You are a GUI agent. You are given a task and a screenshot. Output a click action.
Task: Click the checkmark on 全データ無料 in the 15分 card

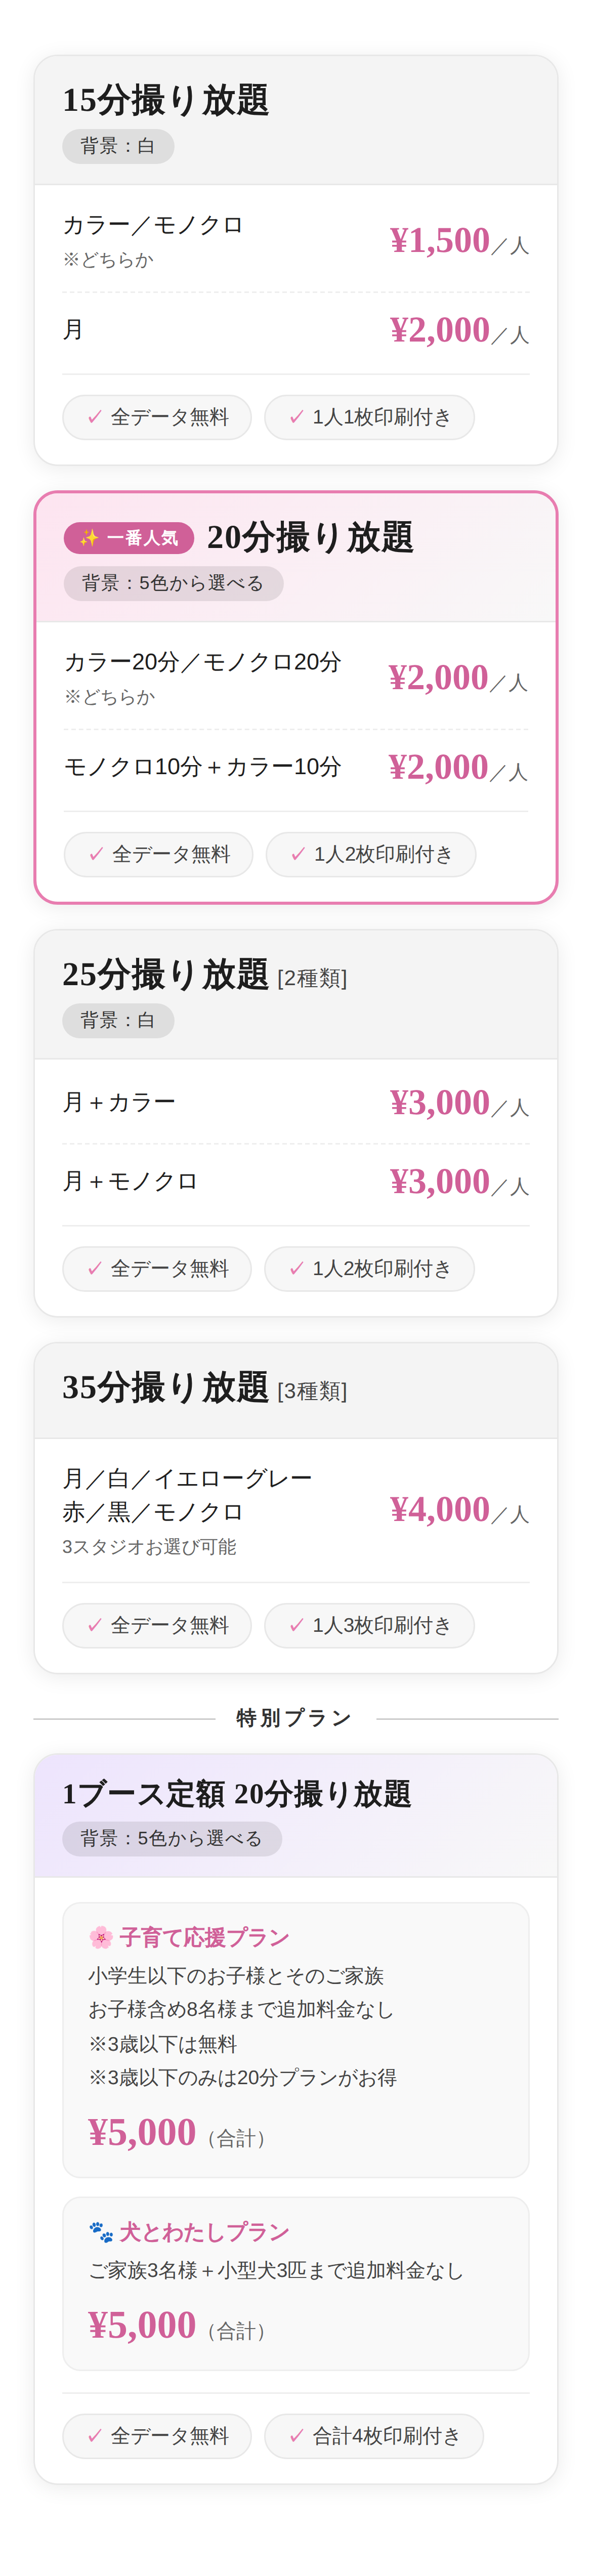click(95, 417)
